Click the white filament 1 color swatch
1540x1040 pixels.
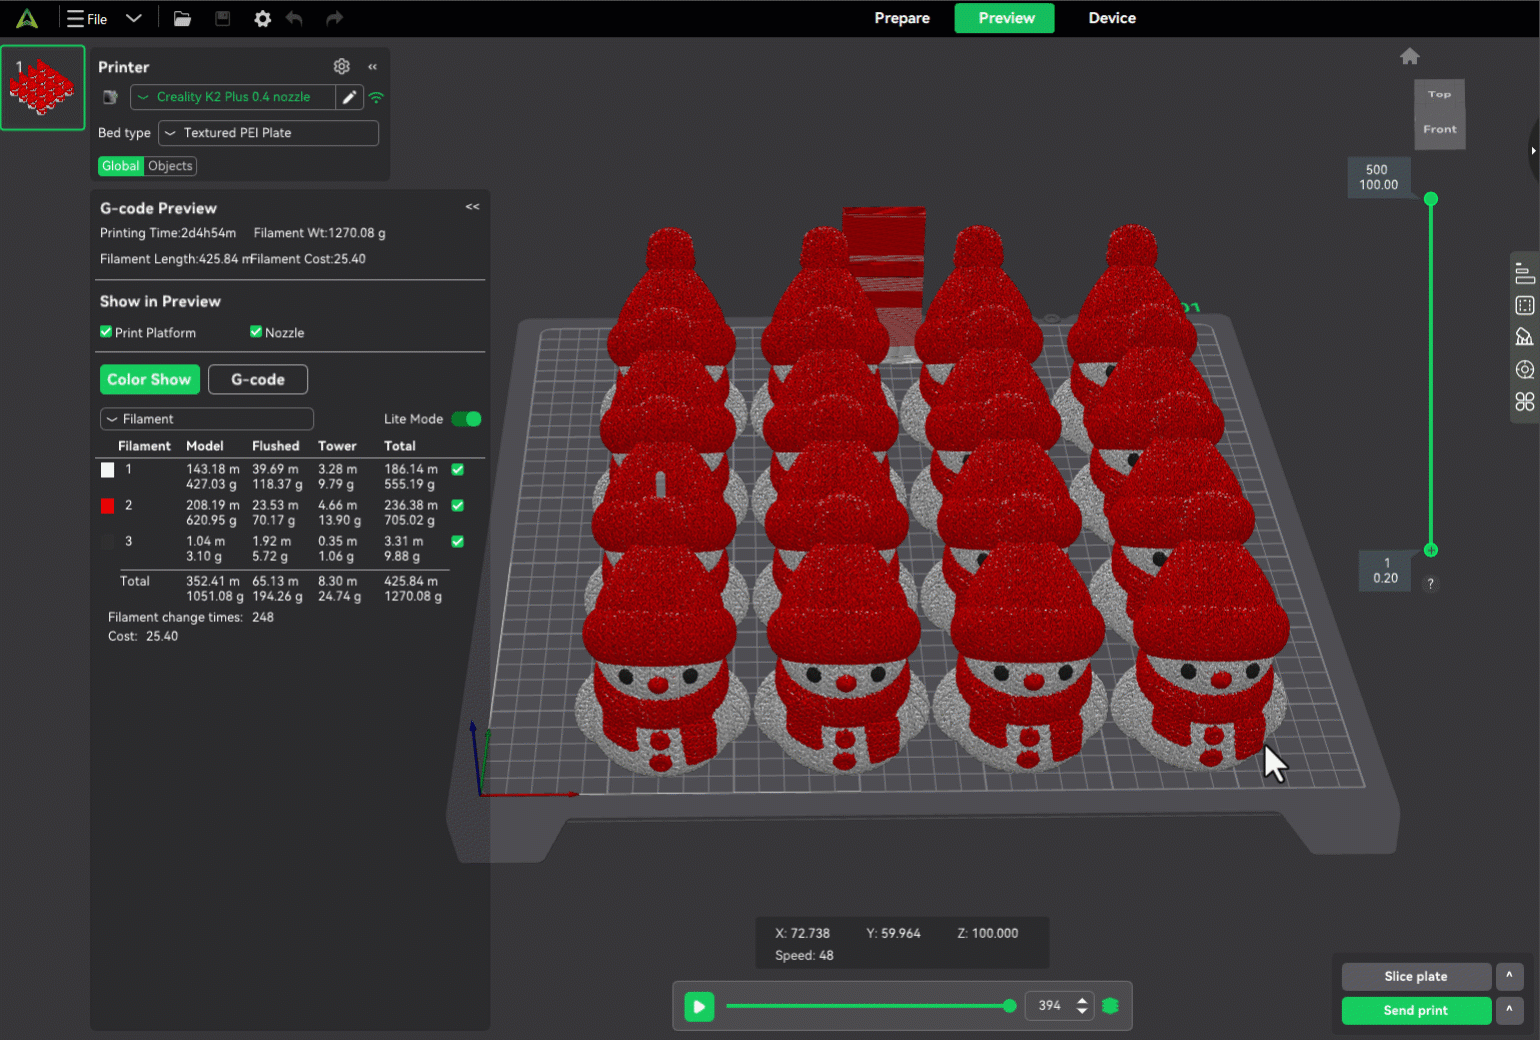point(107,469)
